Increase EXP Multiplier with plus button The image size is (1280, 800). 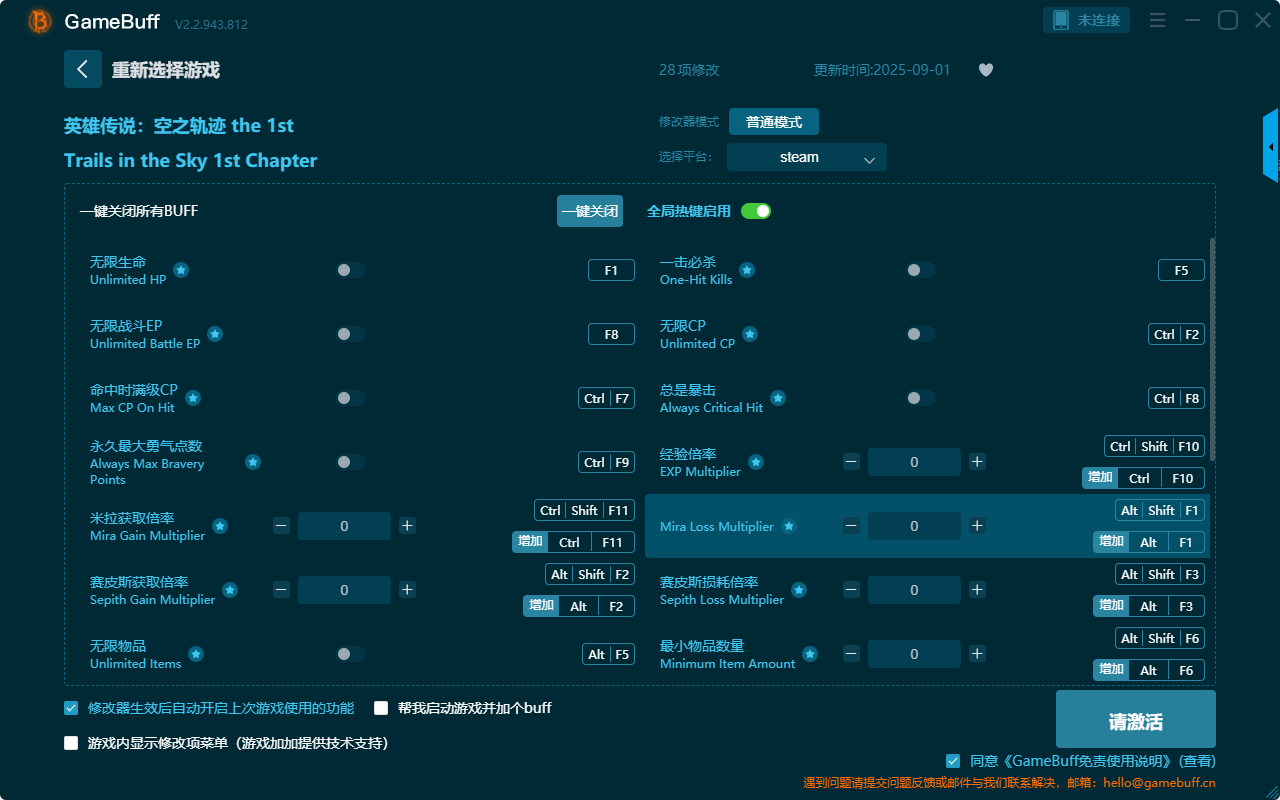tap(977, 462)
